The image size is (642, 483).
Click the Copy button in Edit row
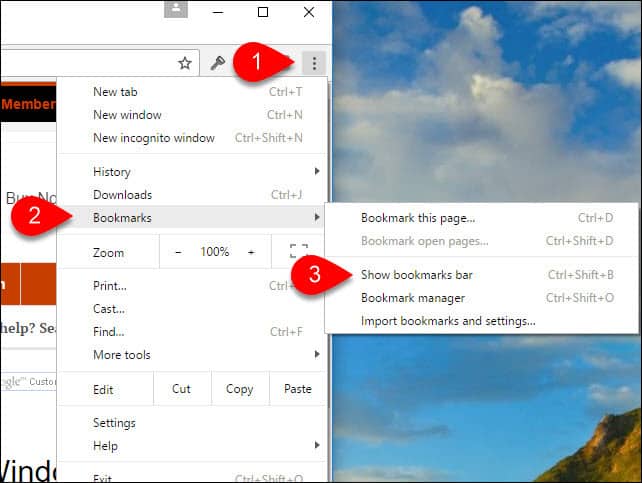click(240, 388)
